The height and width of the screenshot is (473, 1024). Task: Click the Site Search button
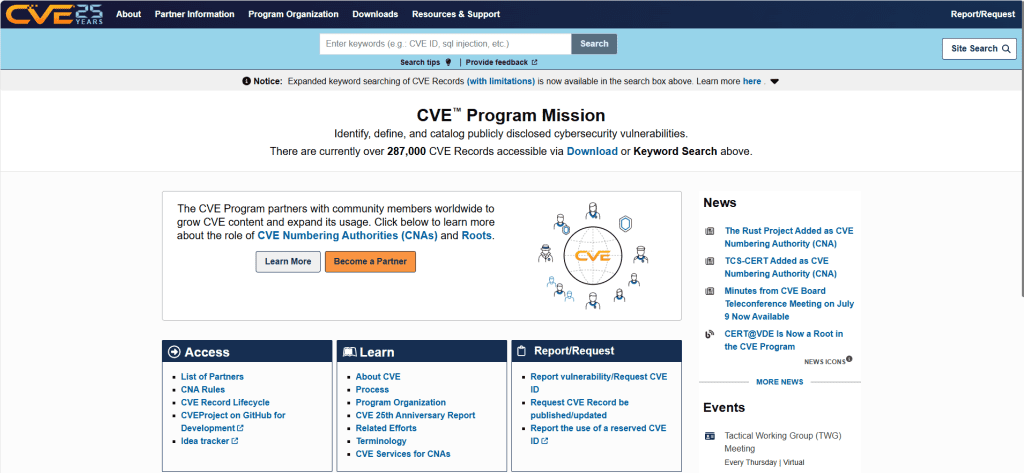(x=980, y=48)
